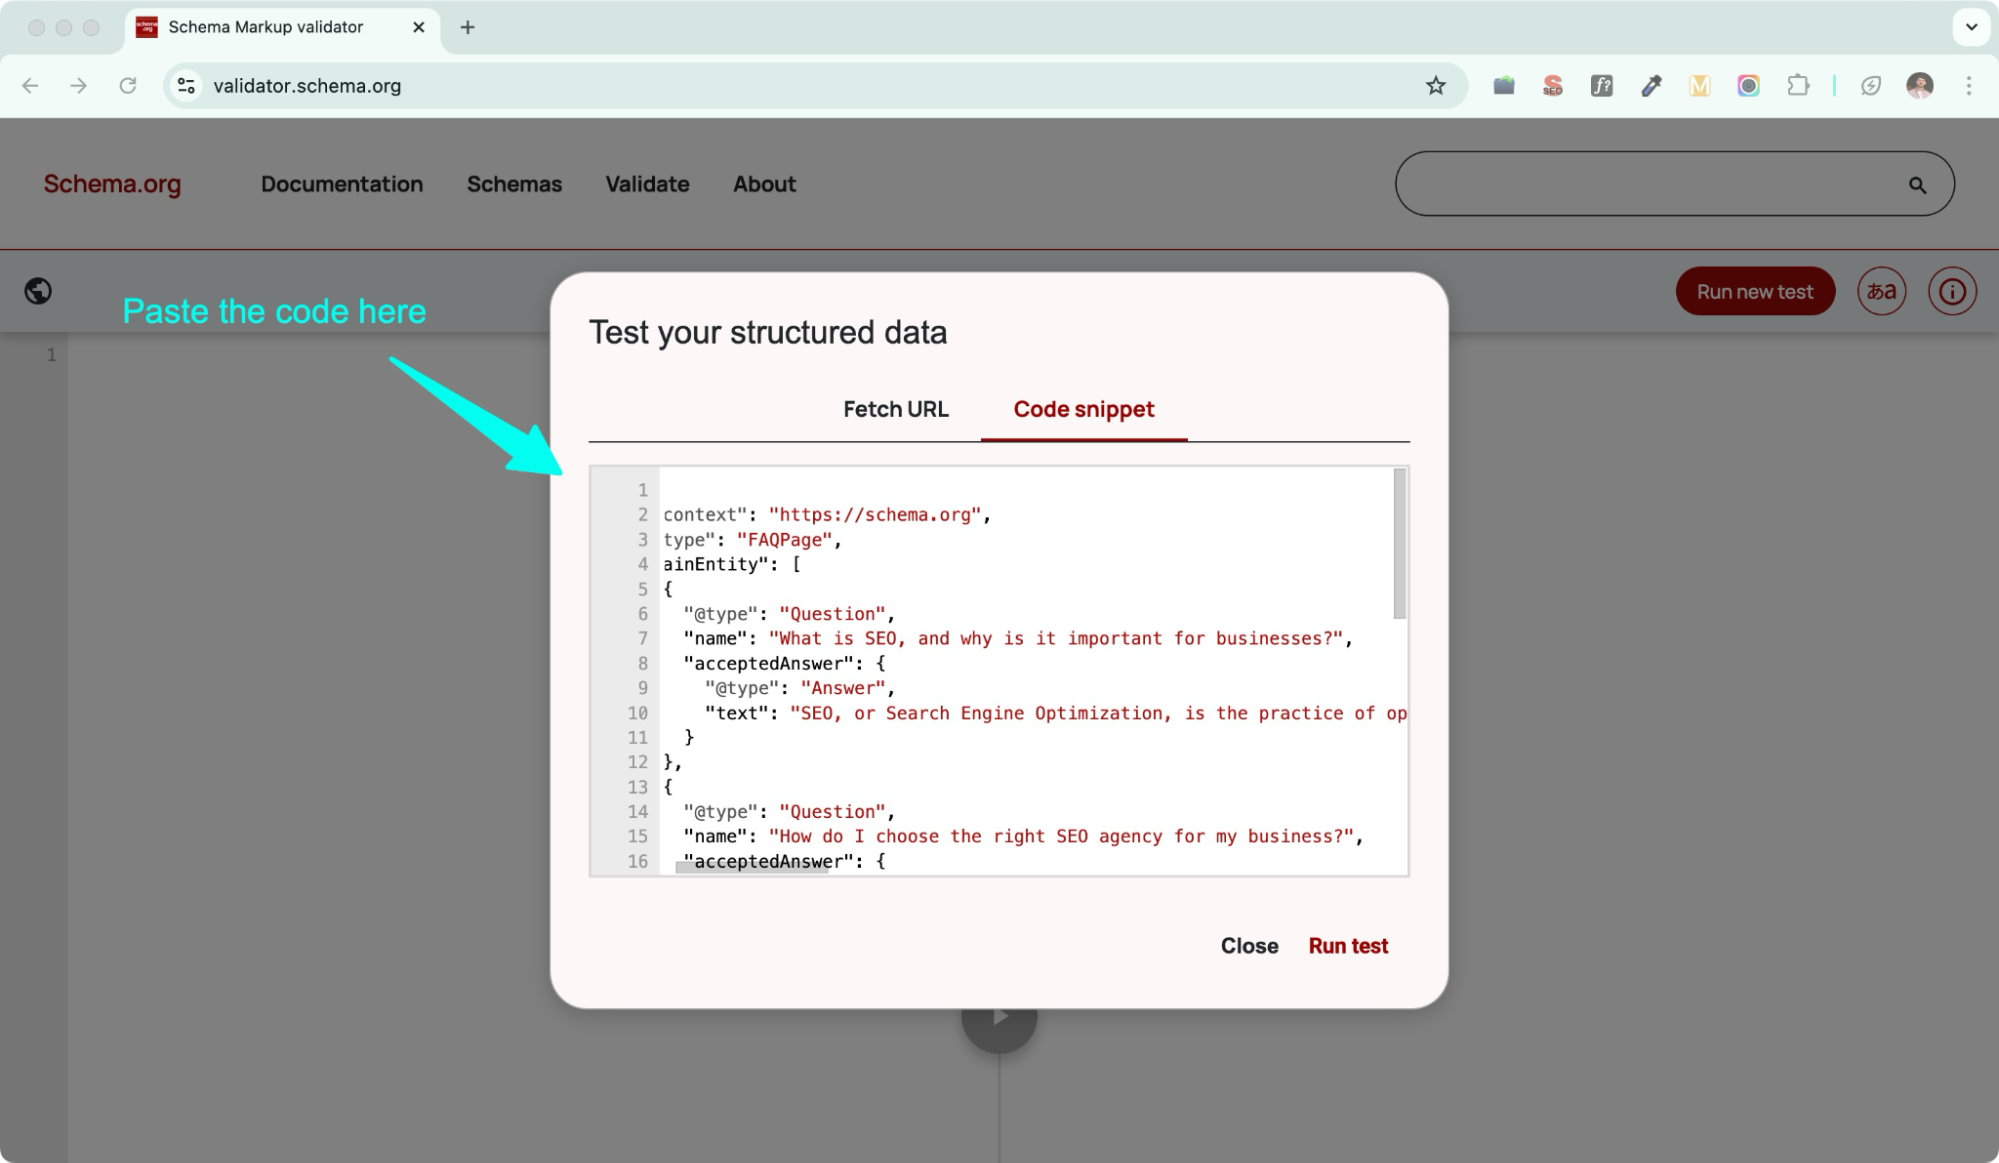Screen dimensions: 1999x1163
Task: Close the structured data dialog
Action: pyautogui.click(x=1248, y=946)
